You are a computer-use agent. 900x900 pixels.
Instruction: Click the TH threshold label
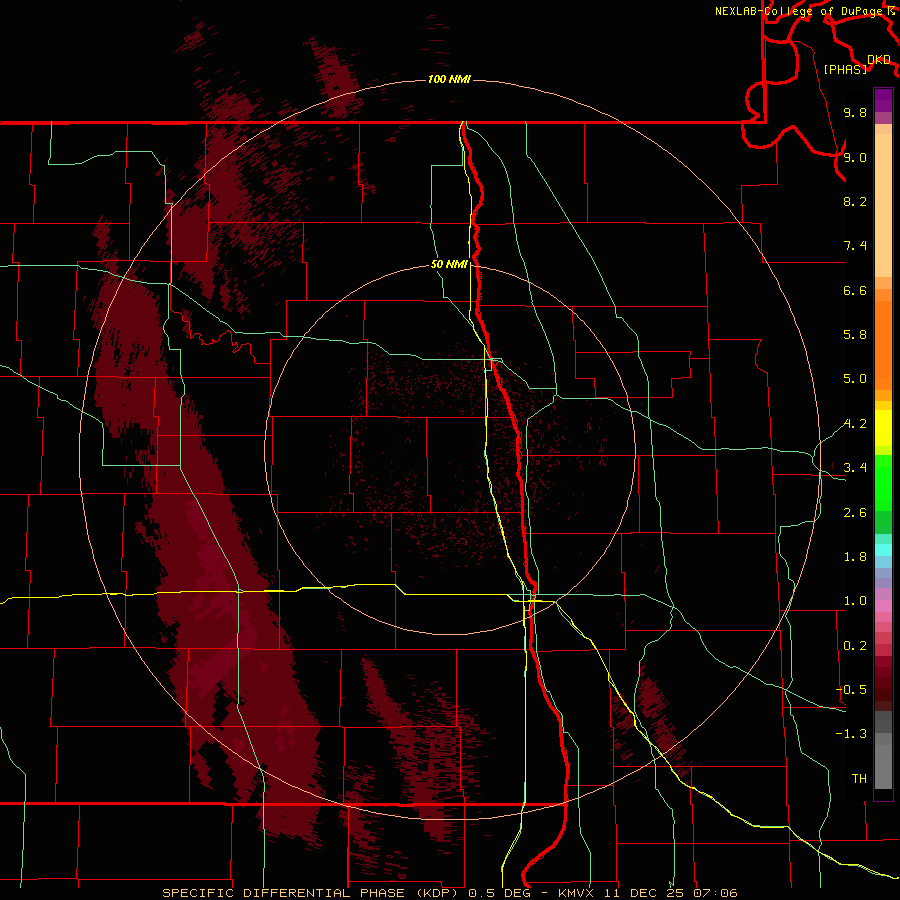pyautogui.click(x=859, y=779)
